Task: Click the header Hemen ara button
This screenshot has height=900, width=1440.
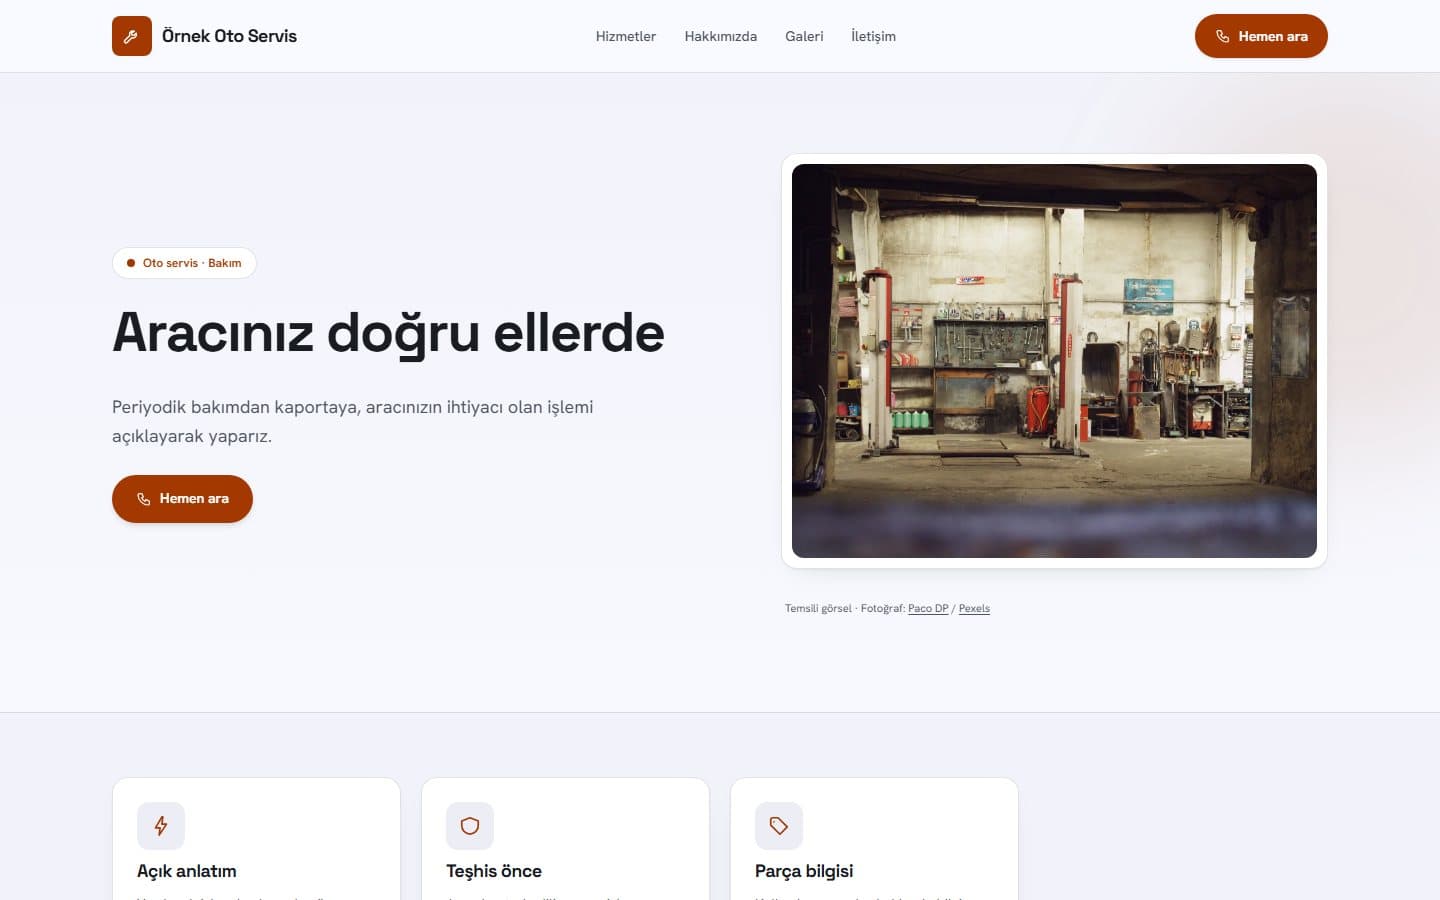Action: point(1261,36)
